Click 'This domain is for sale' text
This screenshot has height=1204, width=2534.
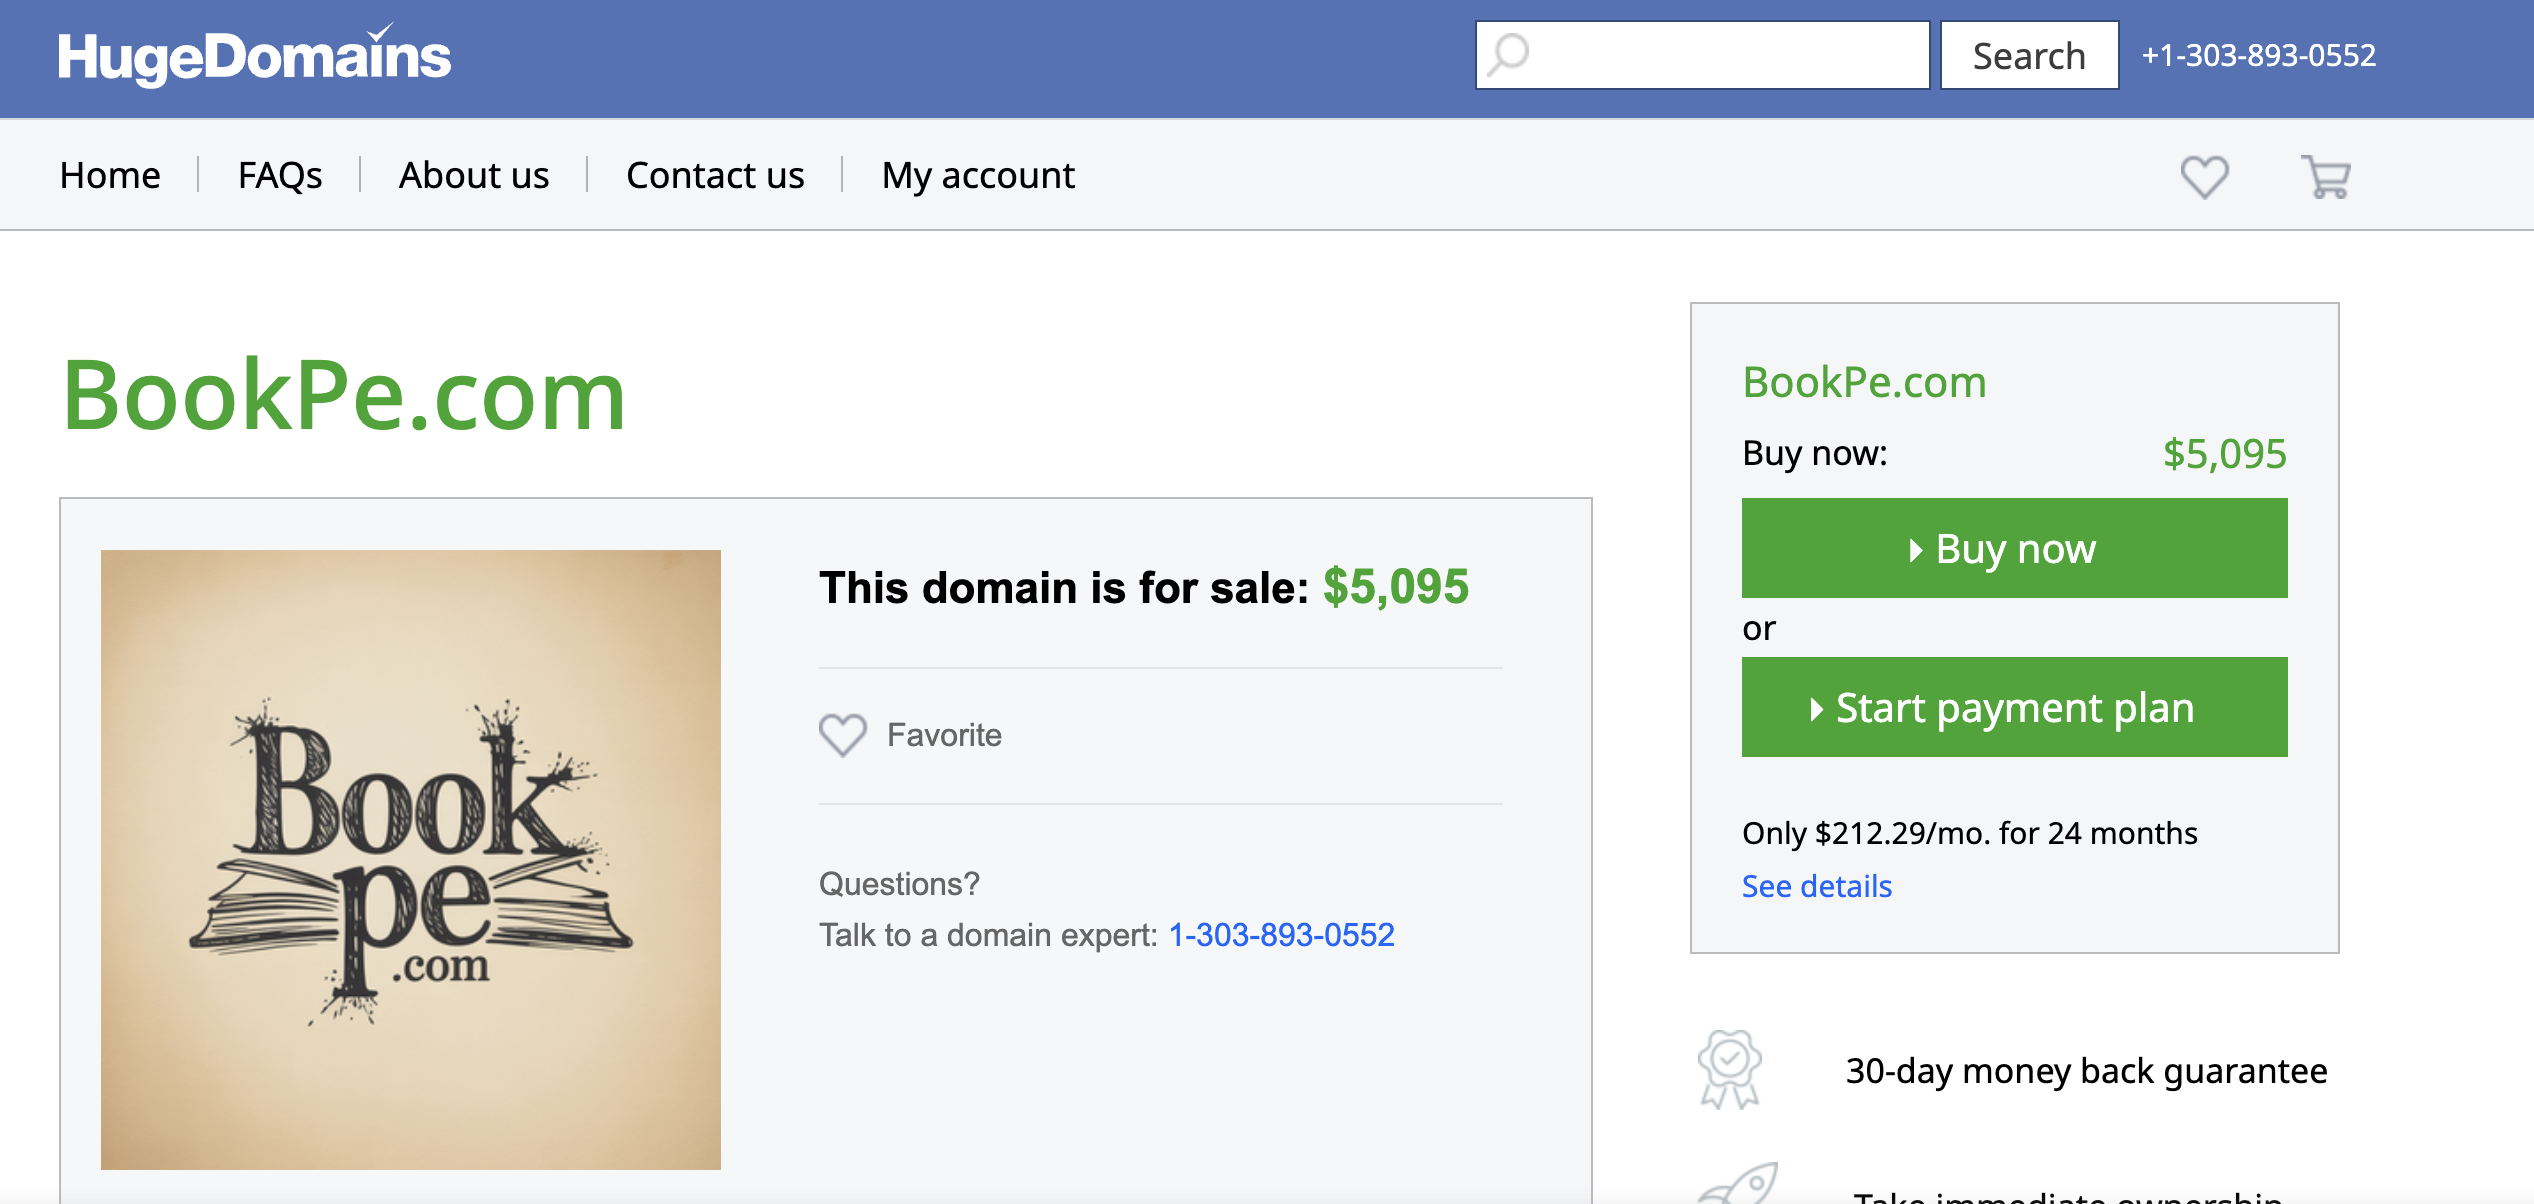pyautogui.click(x=1064, y=588)
